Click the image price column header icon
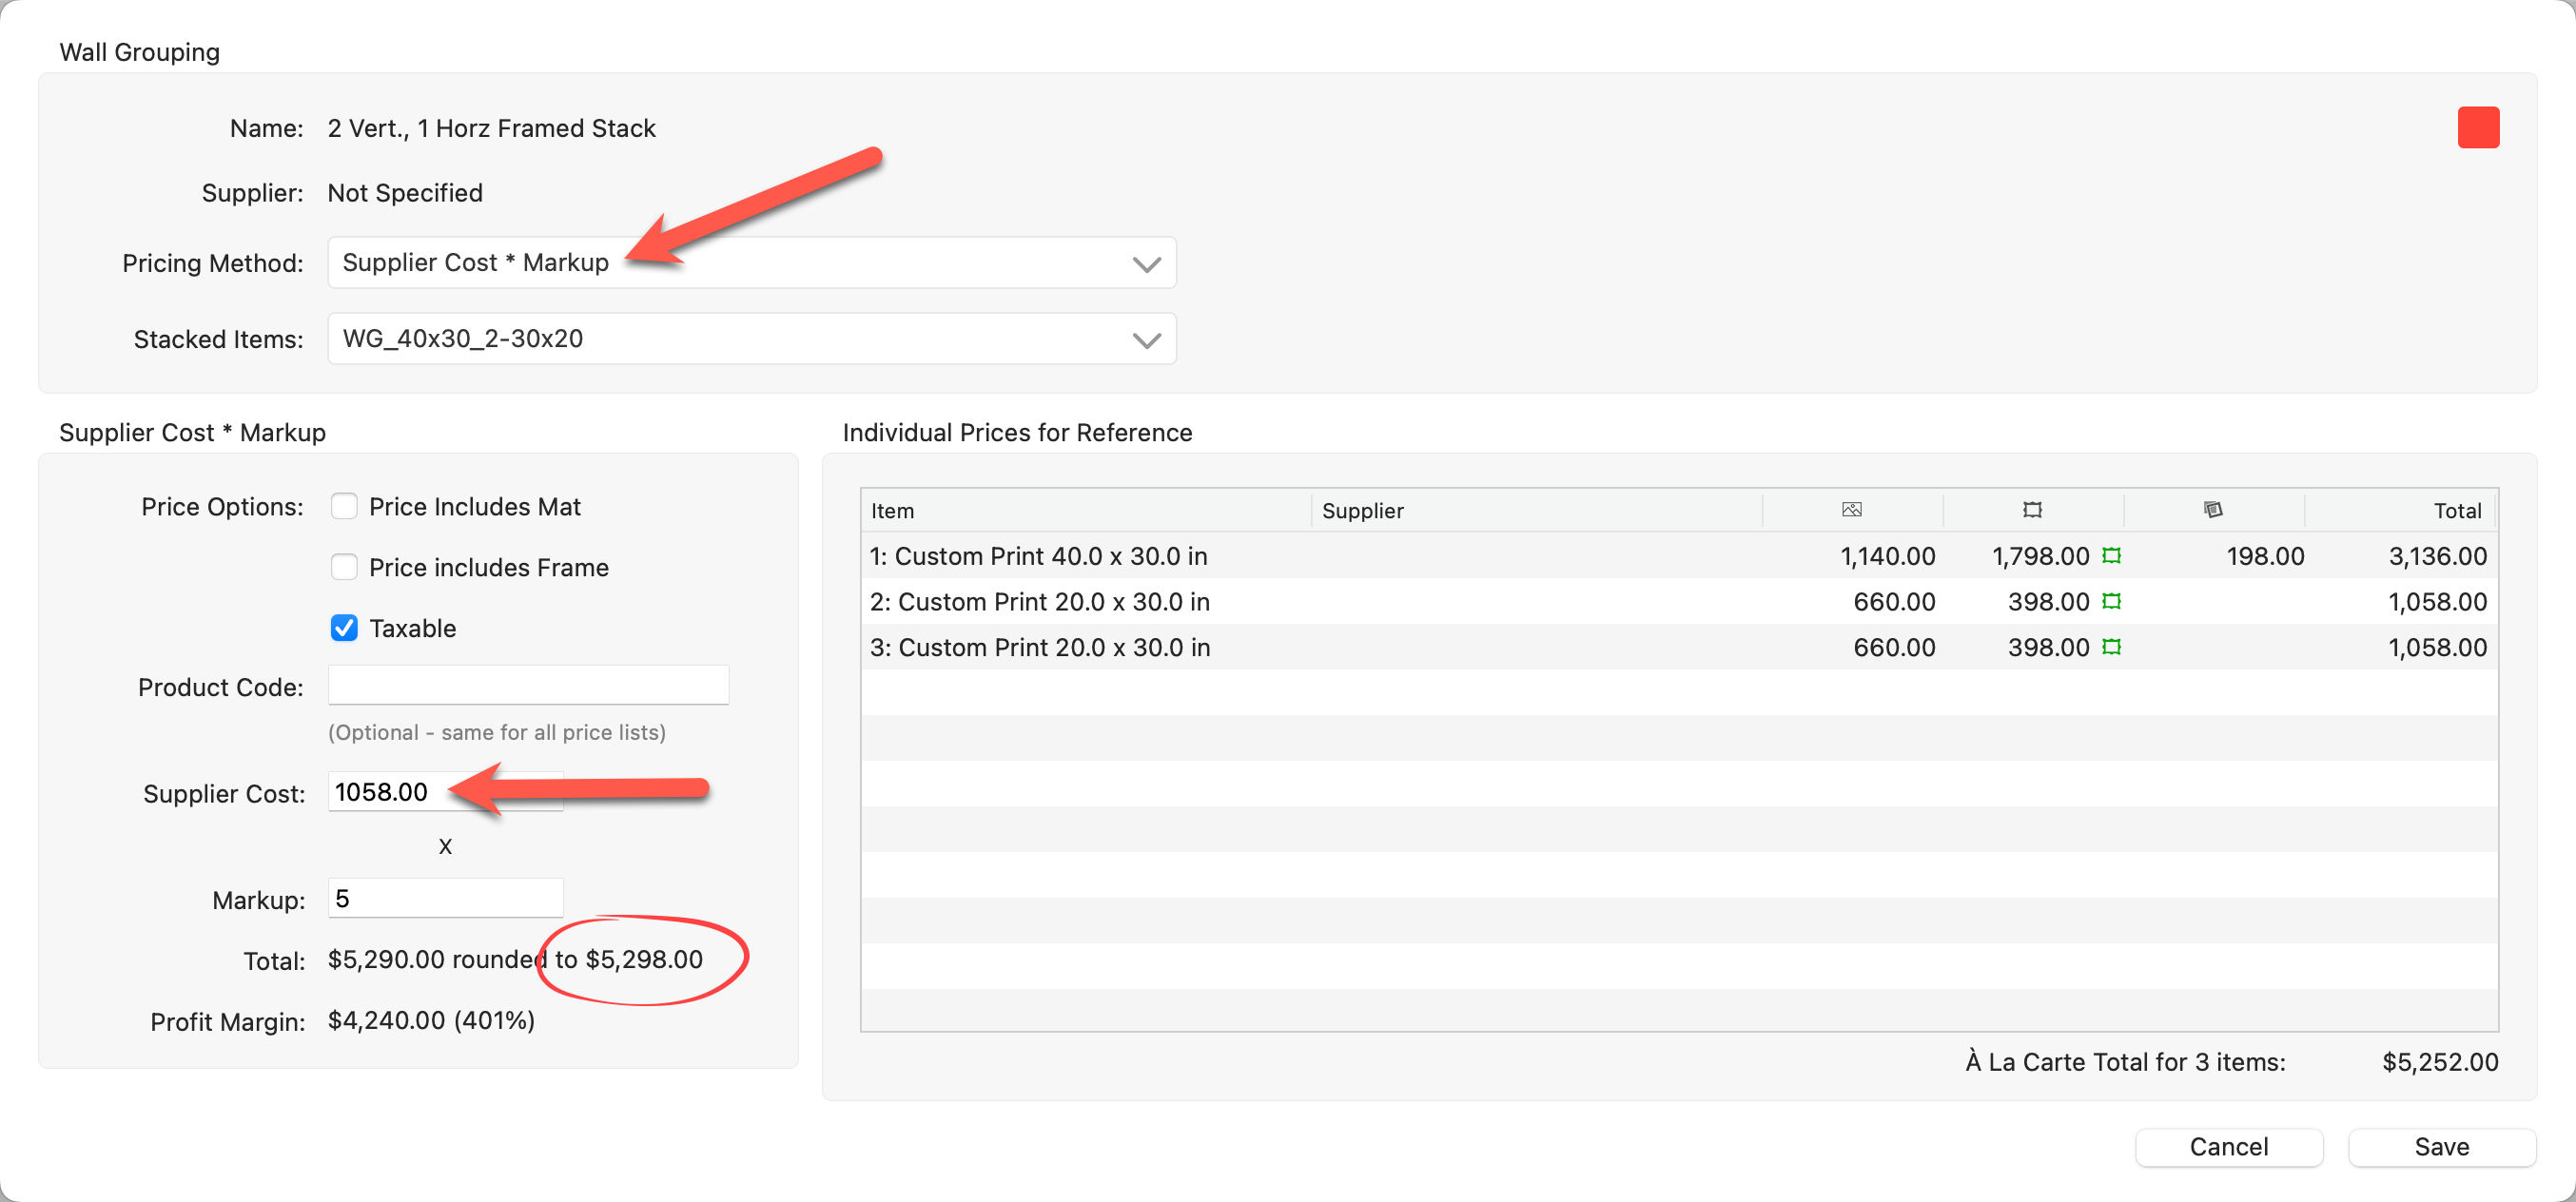The height and width of the screenshot is (1202, 2576). (x=1851, y=510)
